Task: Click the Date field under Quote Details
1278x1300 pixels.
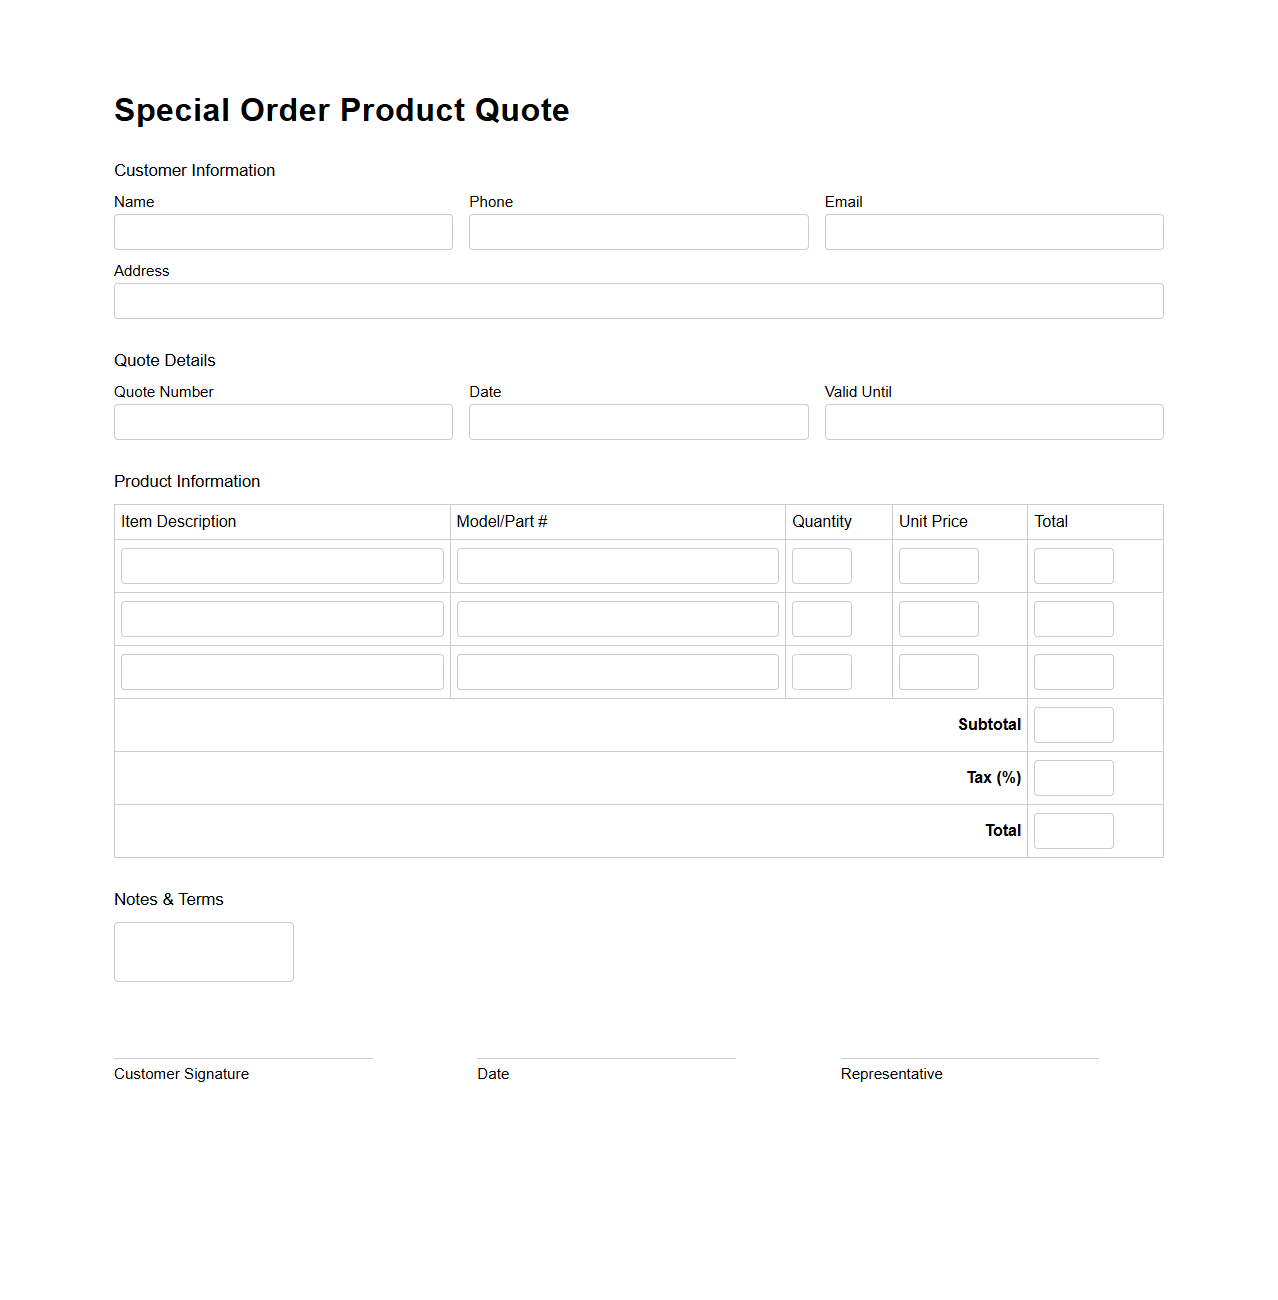Action: pos(638,422)
